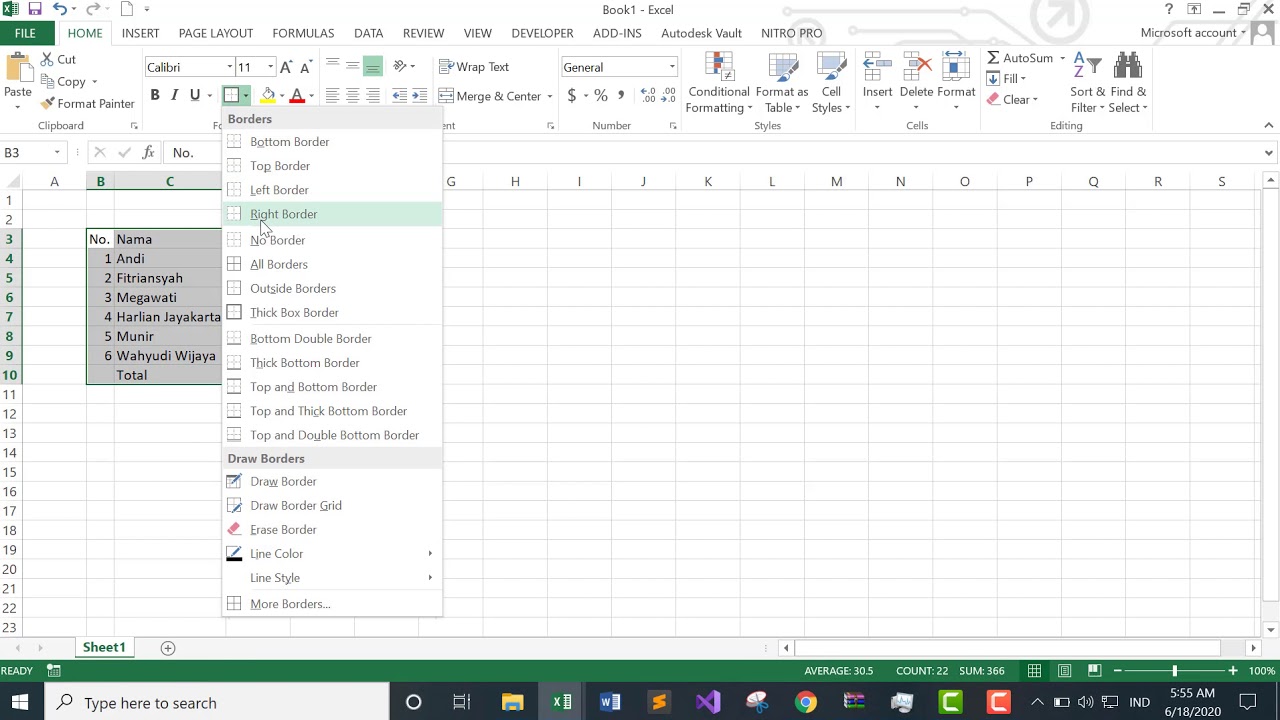Click the Insert cells icon
The width and height of the screenshot is (1280, 720).
point(877,67)
